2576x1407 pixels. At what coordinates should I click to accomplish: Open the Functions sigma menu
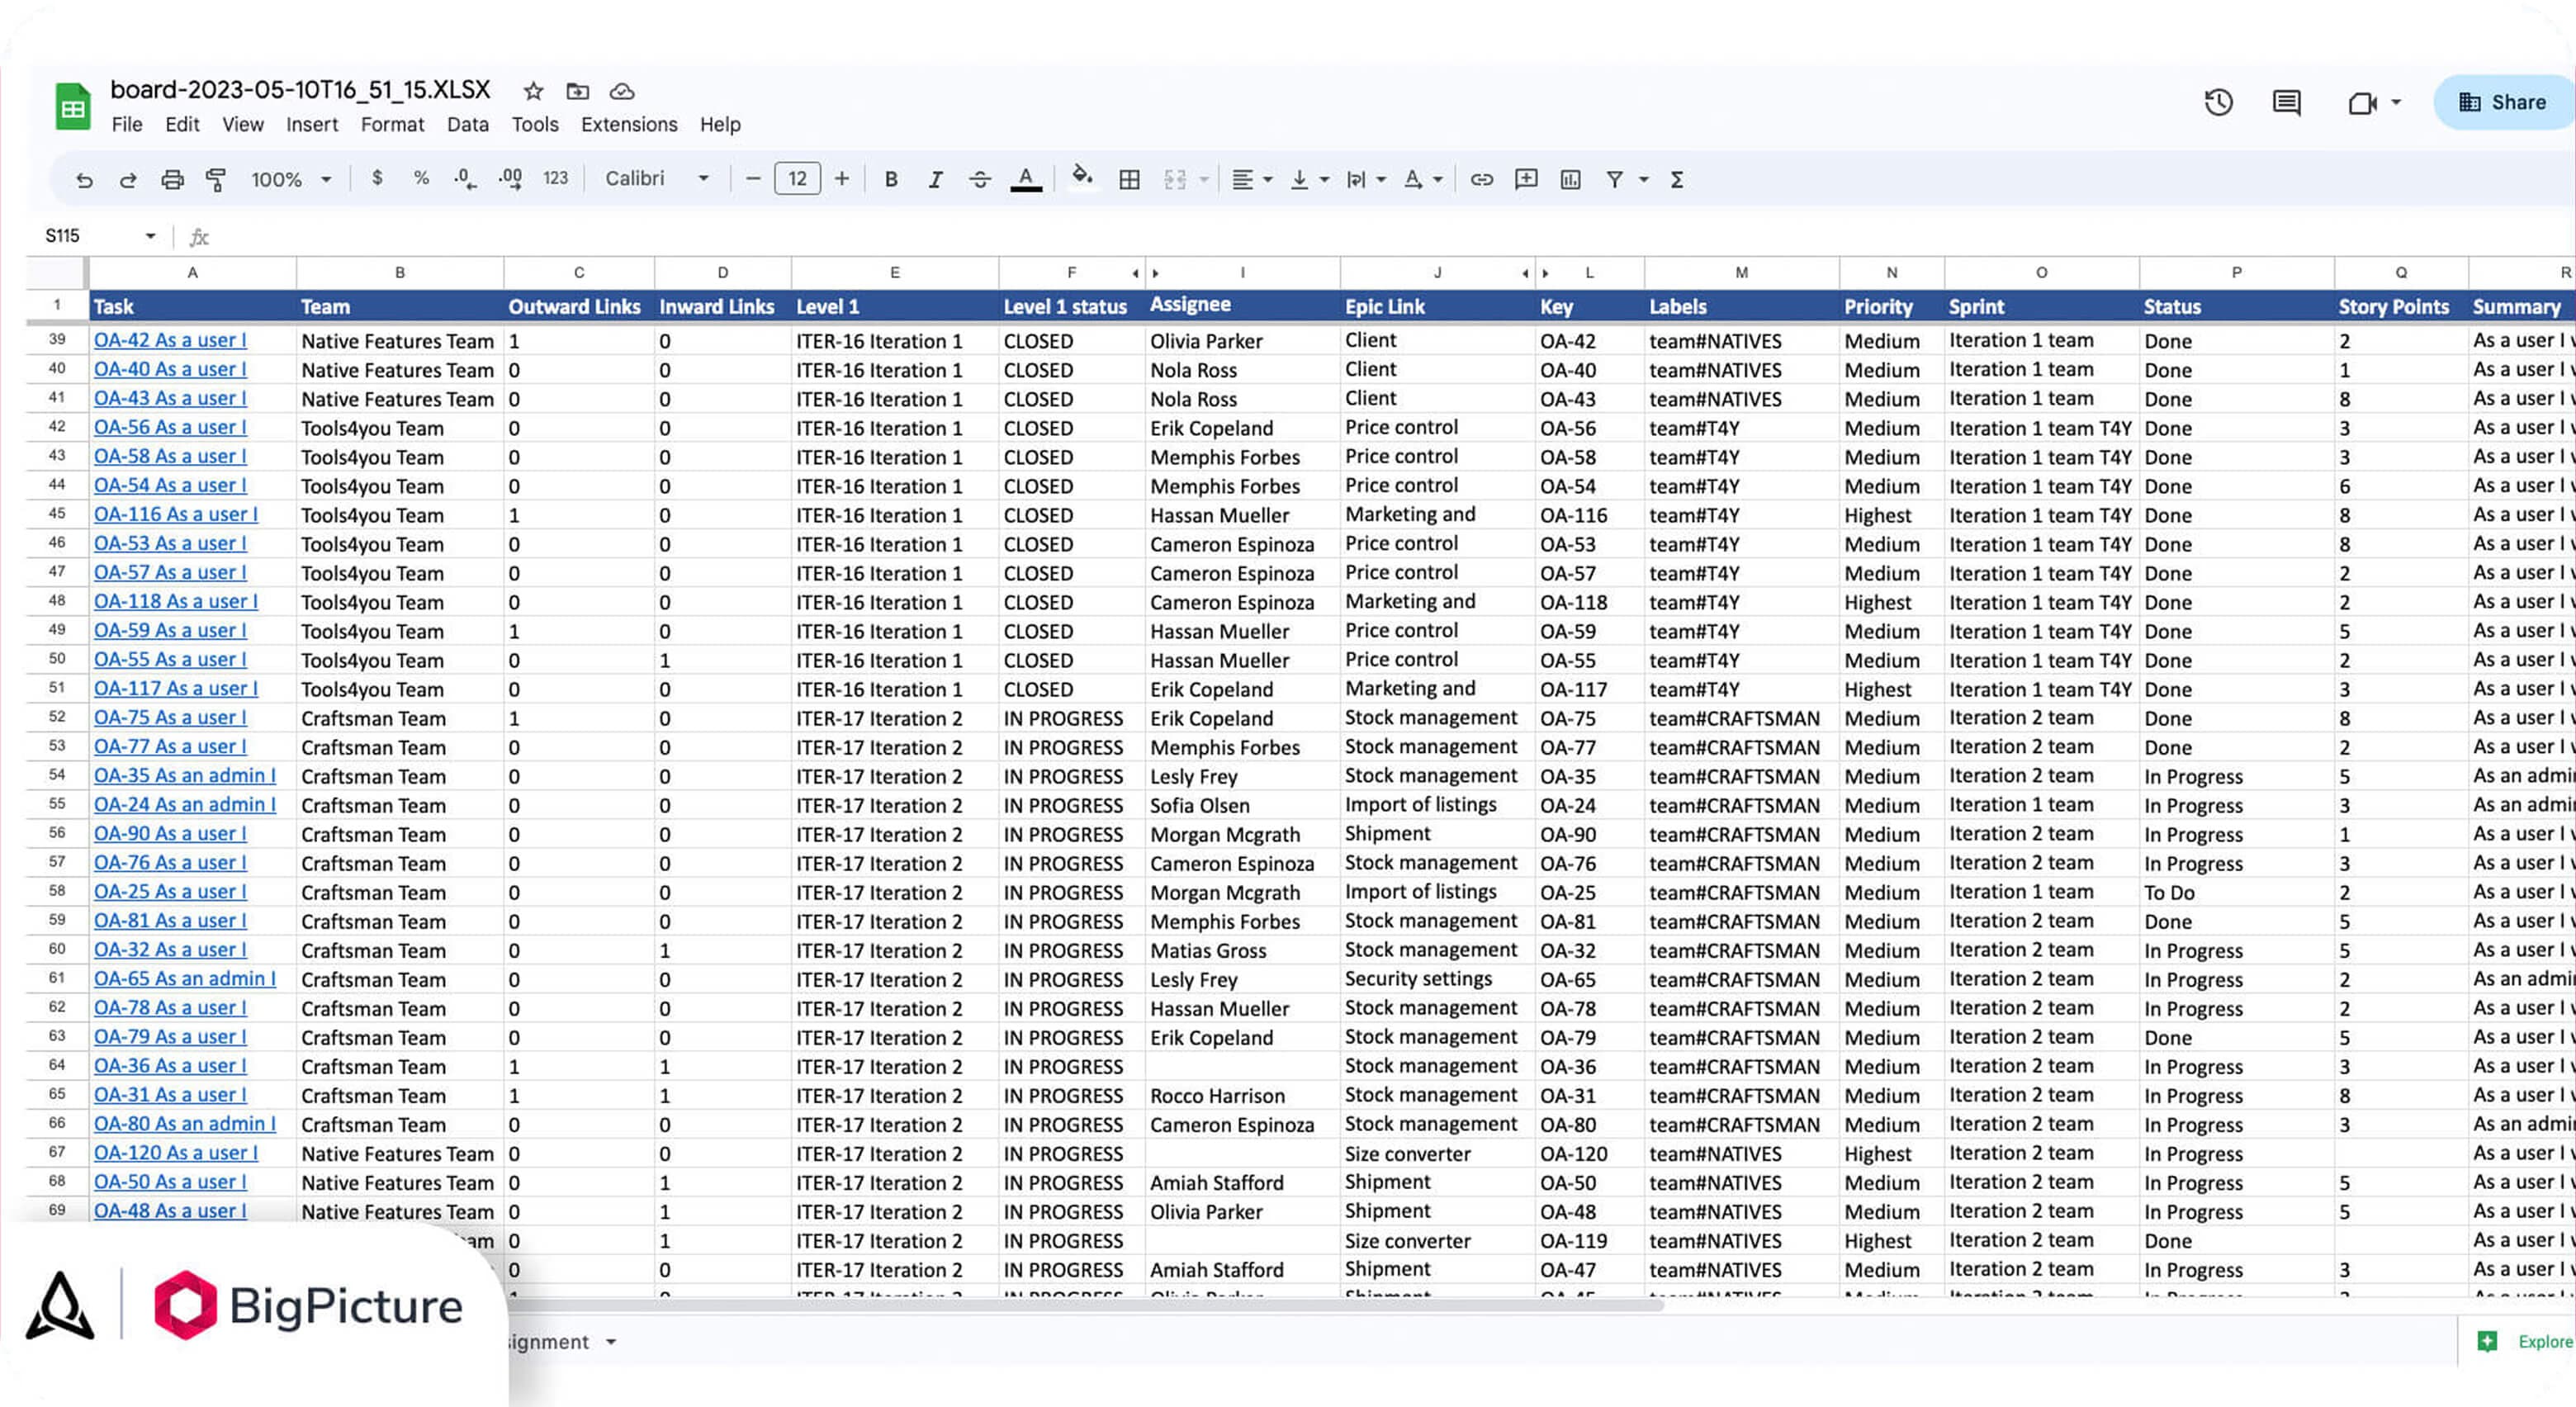pos(1677,180)
